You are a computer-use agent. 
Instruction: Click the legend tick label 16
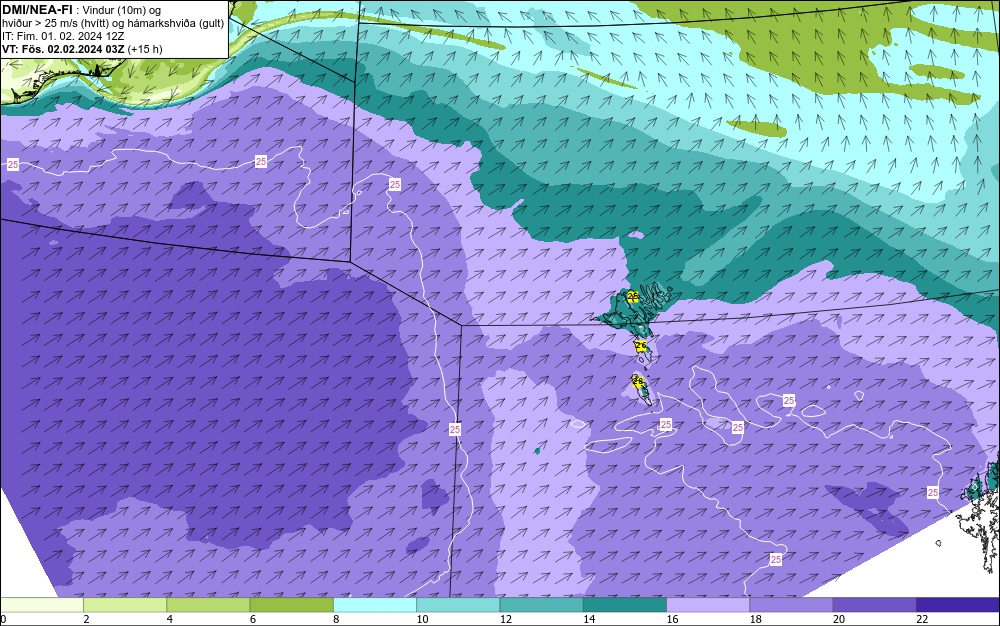[x=672, y=619]
